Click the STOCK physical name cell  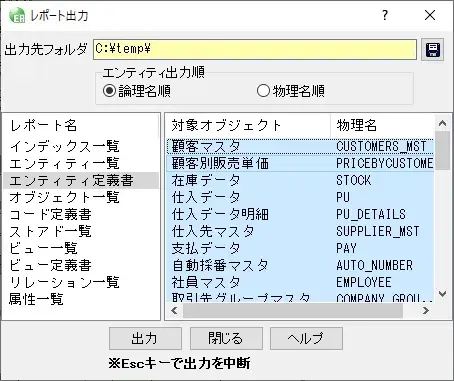(353, 180)
